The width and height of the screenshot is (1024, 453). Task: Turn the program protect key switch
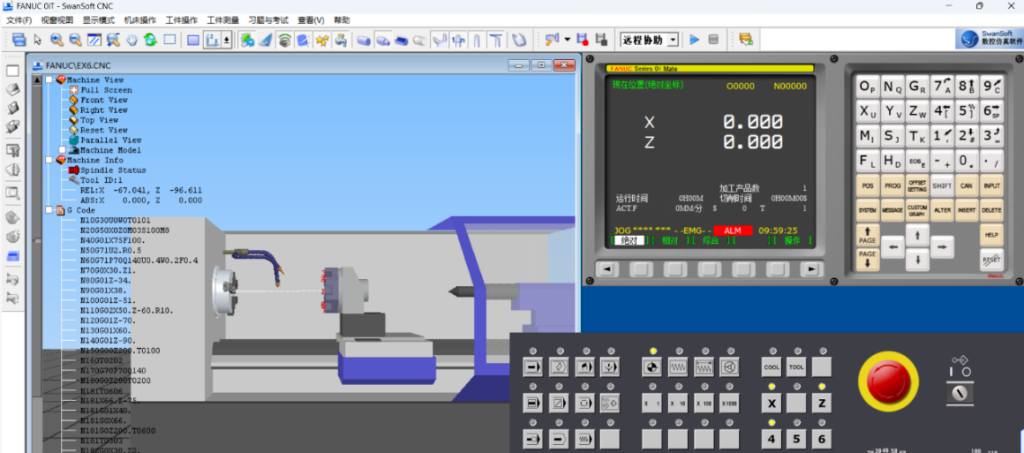point(960,394)
